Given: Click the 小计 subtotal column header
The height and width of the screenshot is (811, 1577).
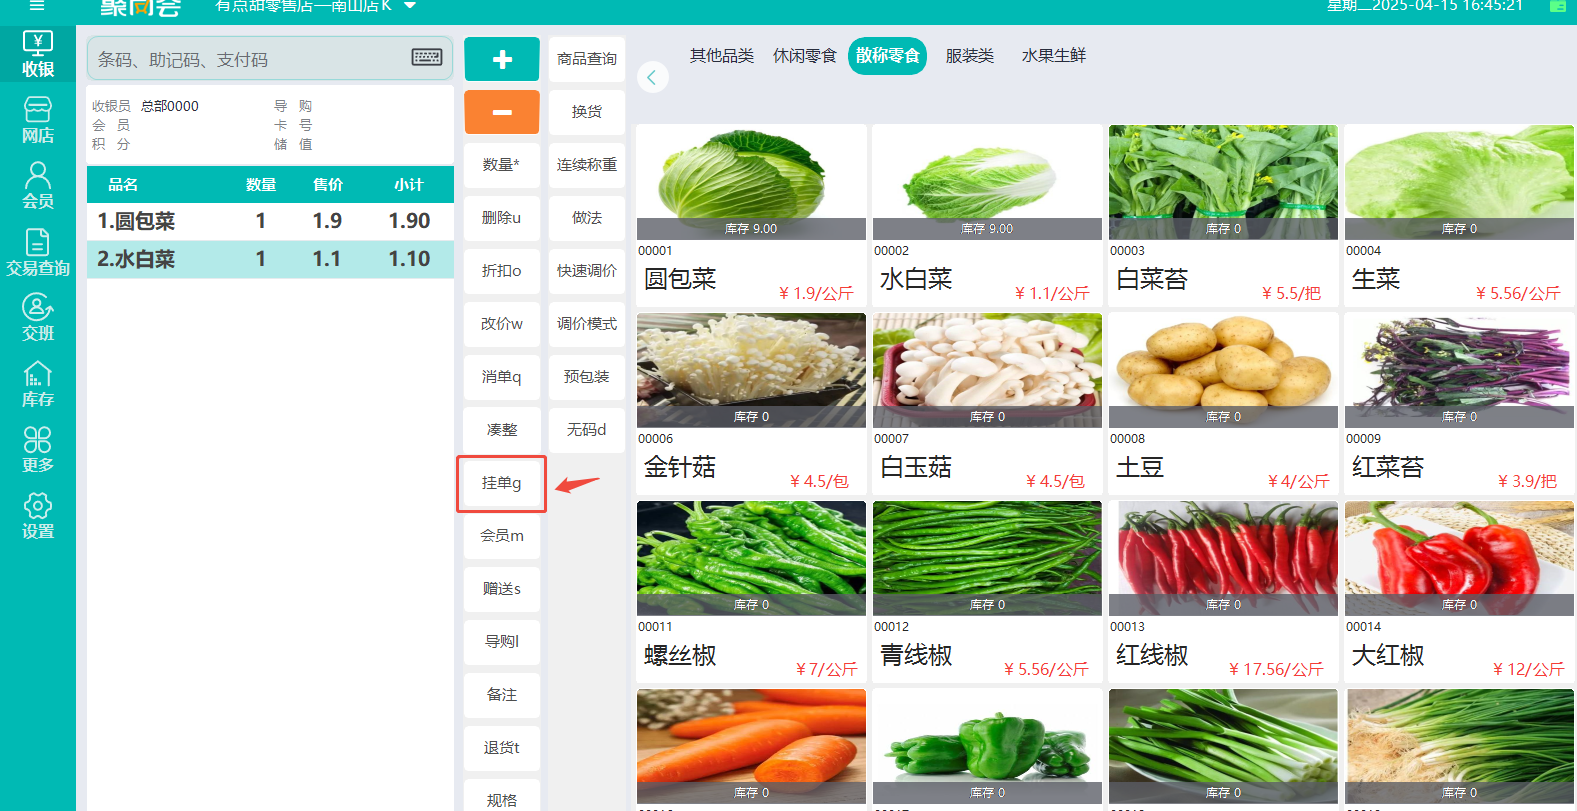Looking at the screenshot, I should [x=409, y=184].
